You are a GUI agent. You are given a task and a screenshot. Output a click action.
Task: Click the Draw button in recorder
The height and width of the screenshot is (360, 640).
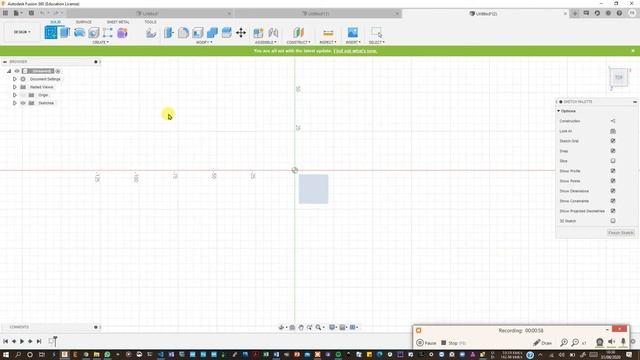[542, 343]
